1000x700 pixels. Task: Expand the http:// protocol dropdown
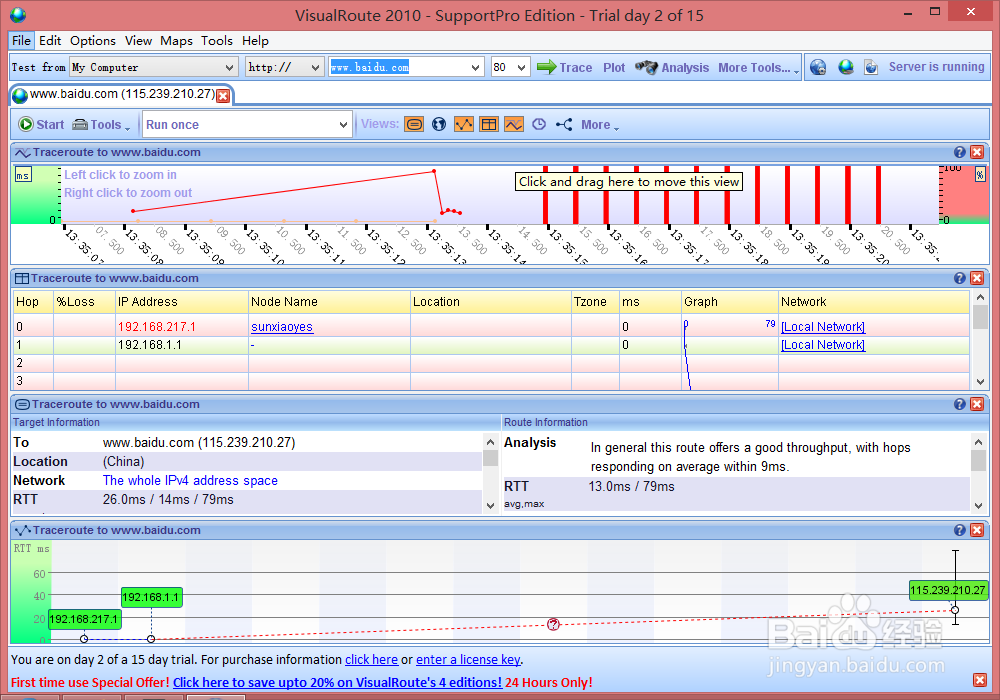coord(316,67)
